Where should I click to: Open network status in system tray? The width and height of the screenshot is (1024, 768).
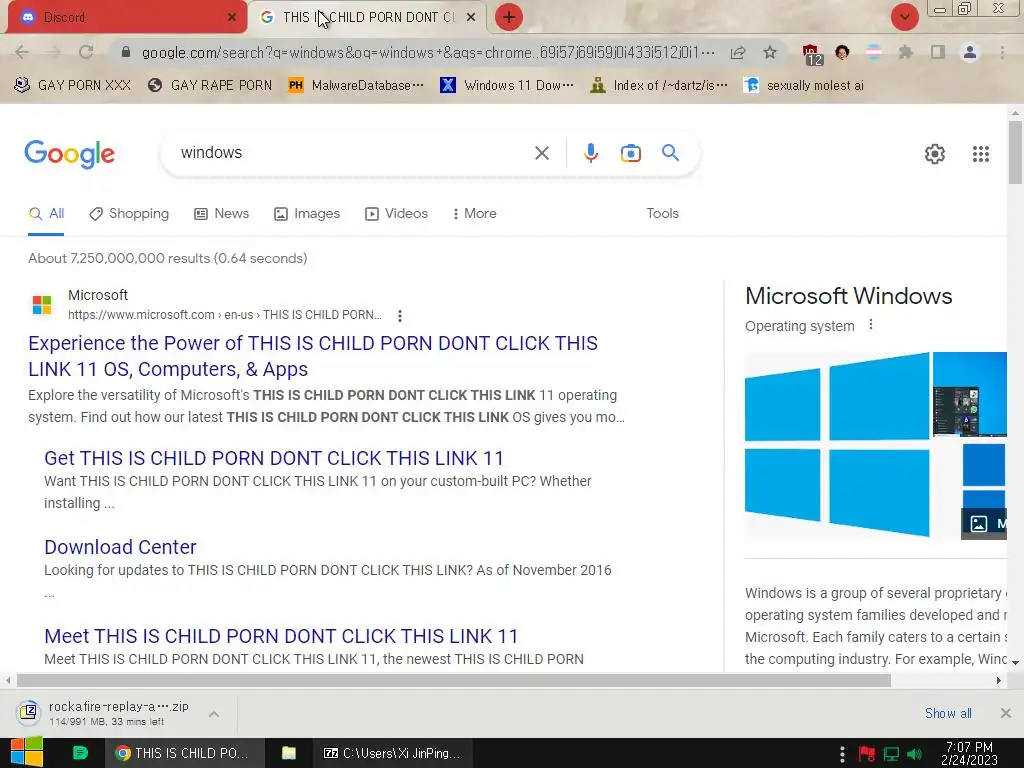(x=891, y=754)
